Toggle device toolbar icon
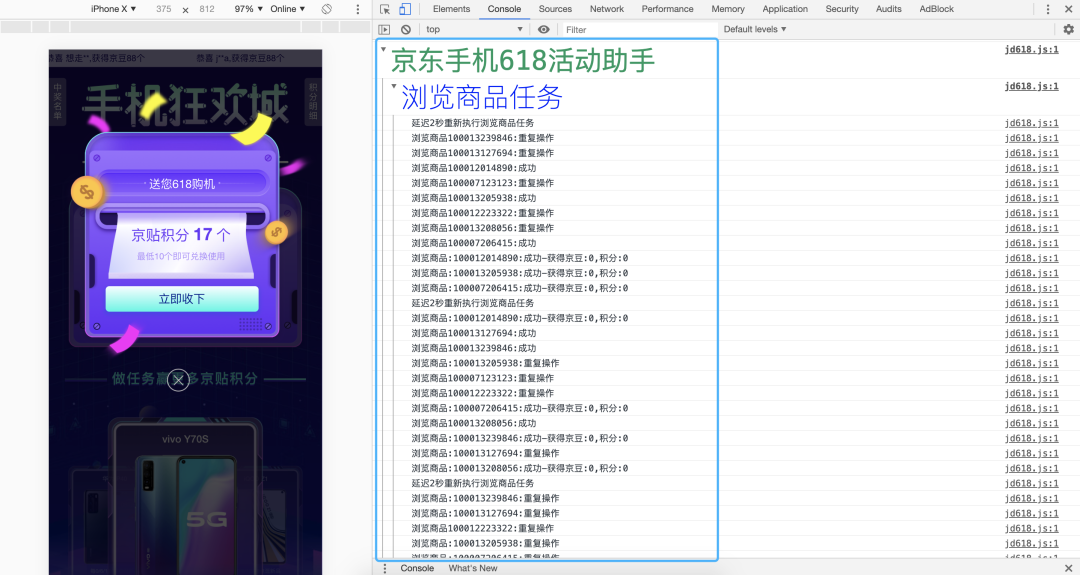Viewport: 1080px width, 575px height. point(405,9)
